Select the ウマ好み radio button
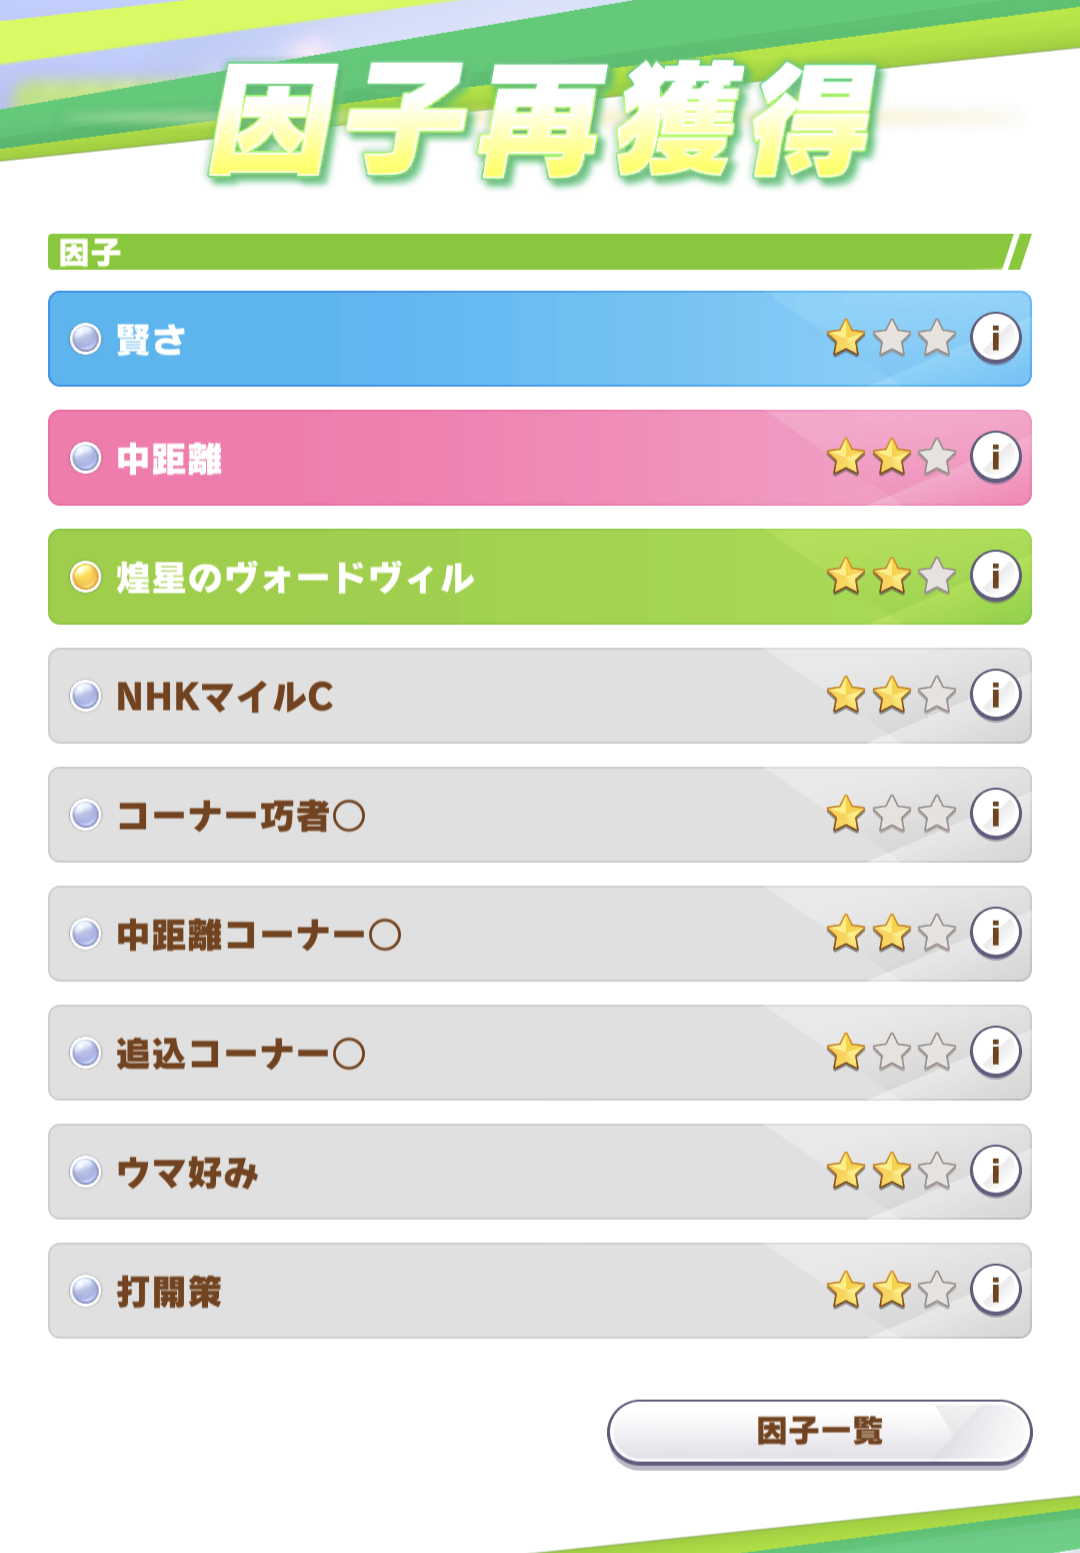The width and height of the screenshot is (1080, 1553). coord(86,1172)
